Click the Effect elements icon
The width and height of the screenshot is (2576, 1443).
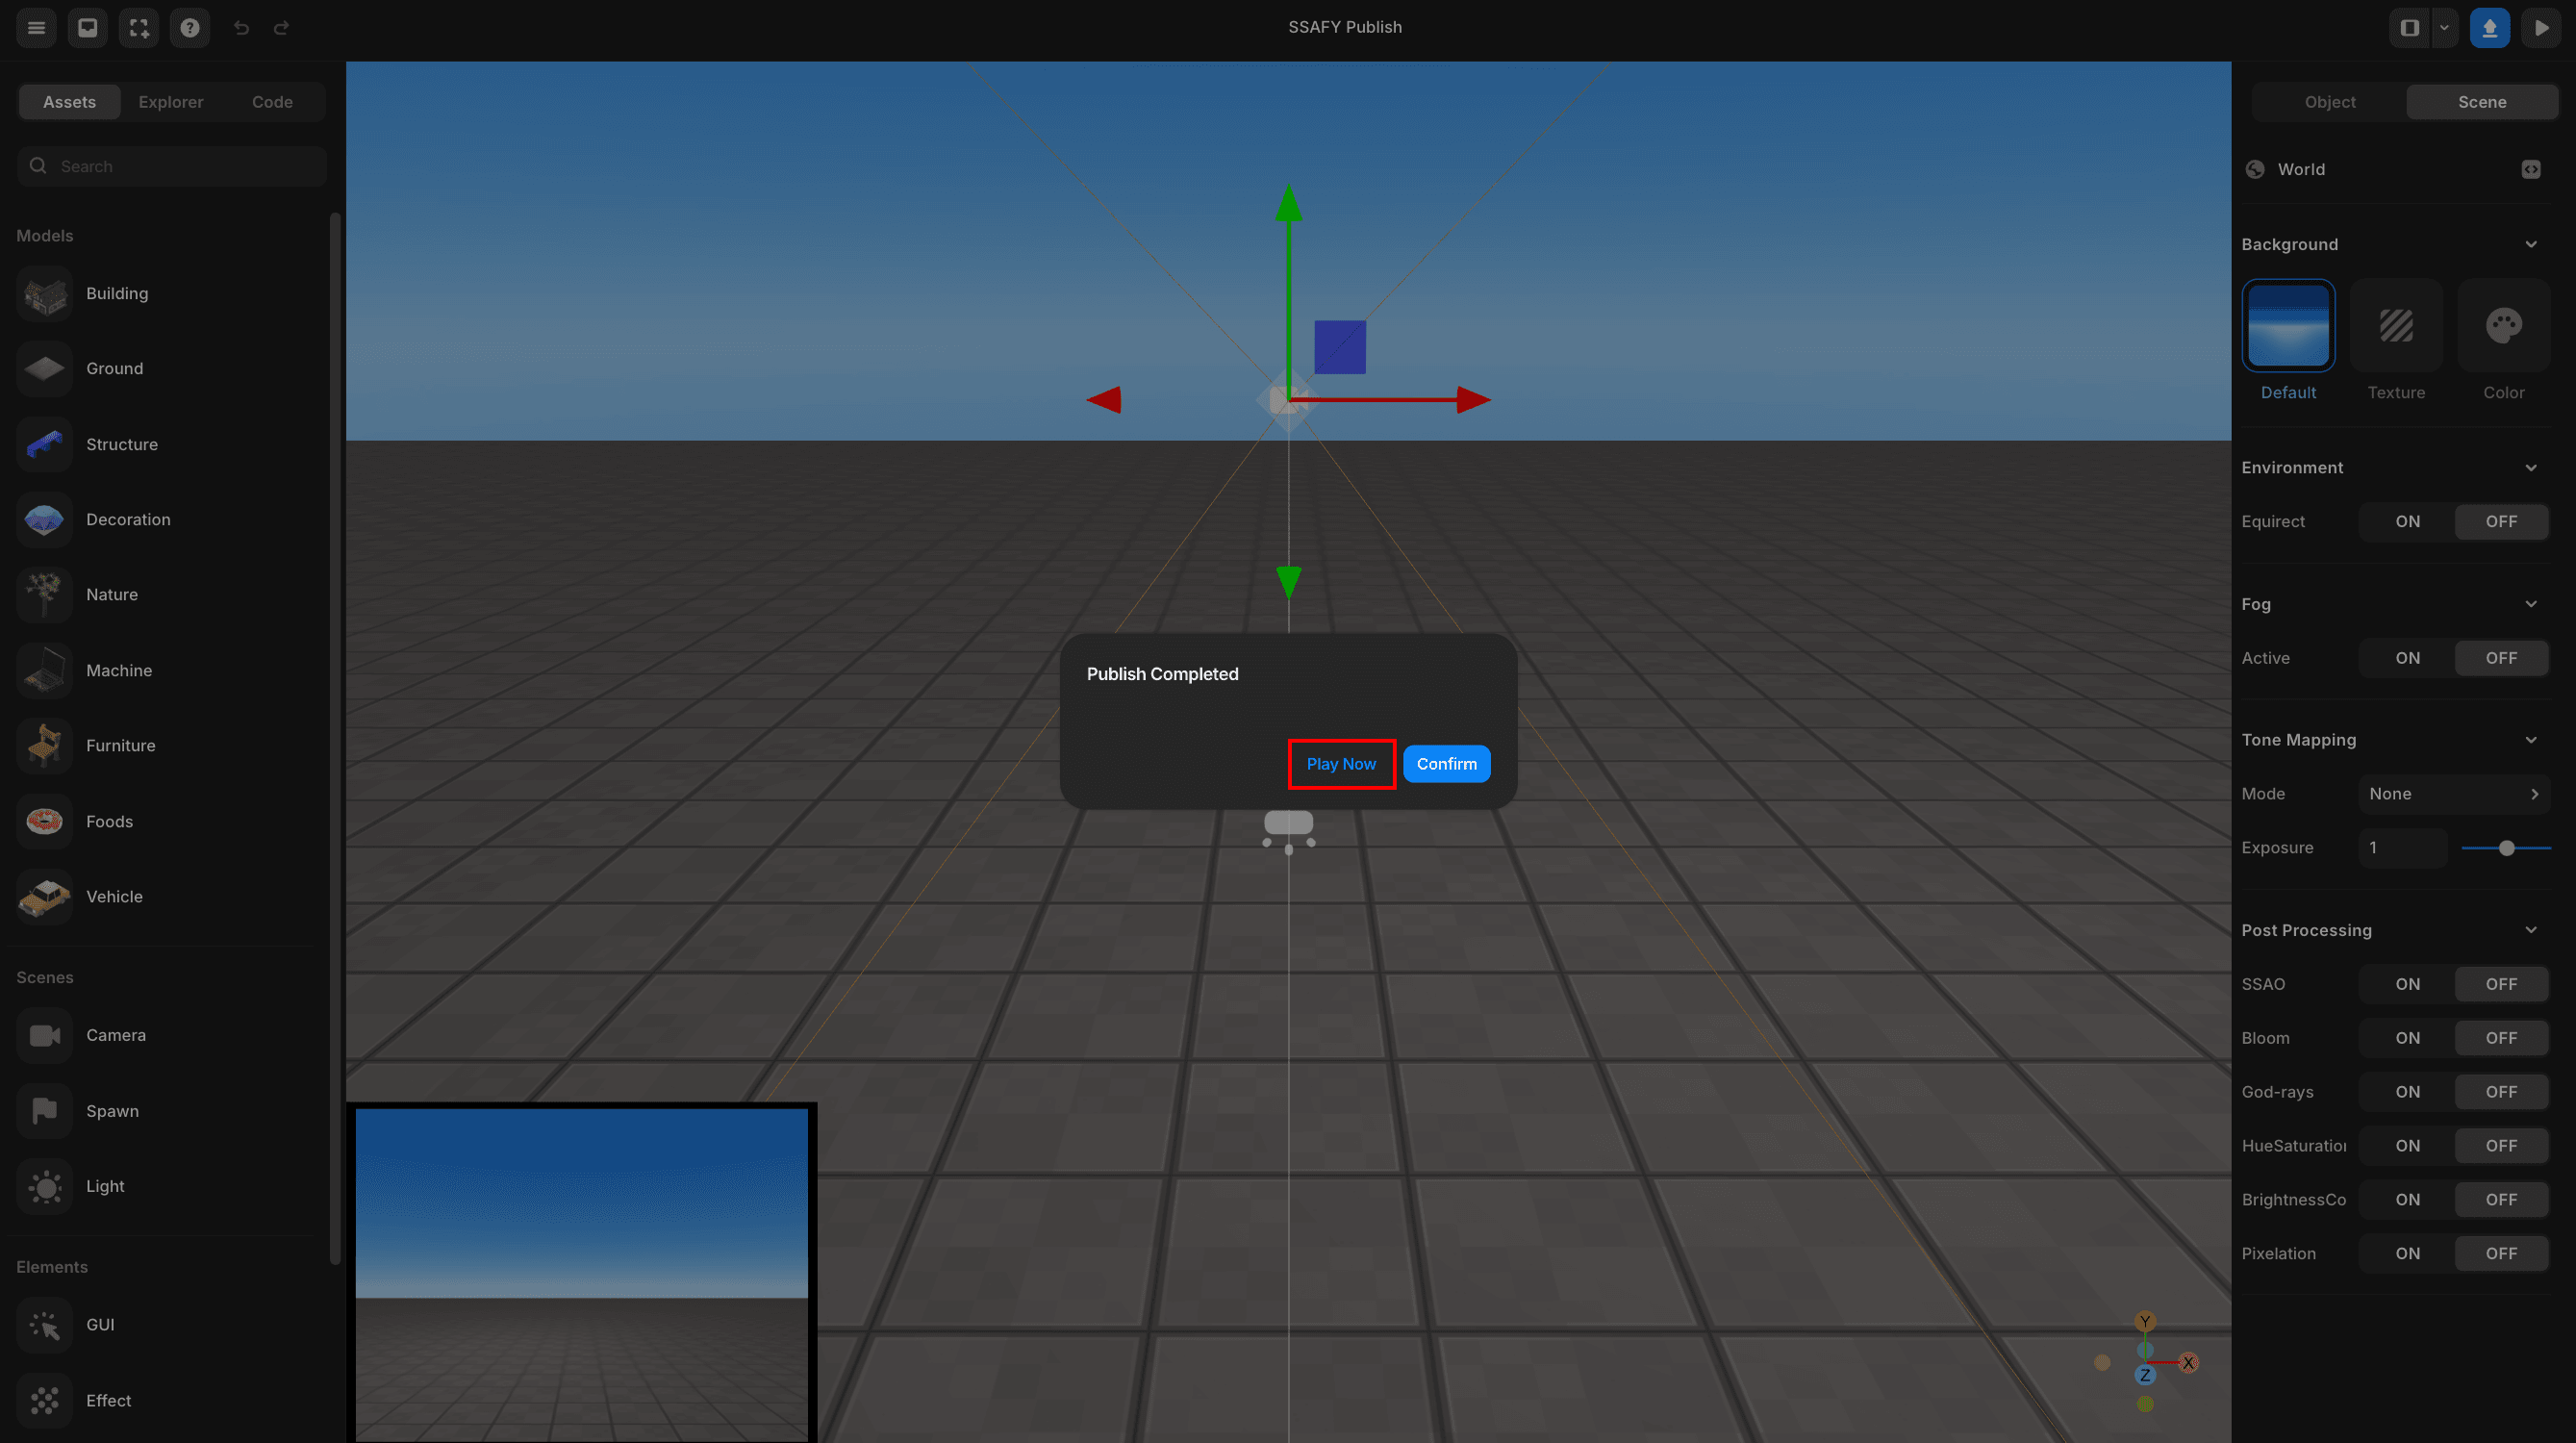[46, 1401]
